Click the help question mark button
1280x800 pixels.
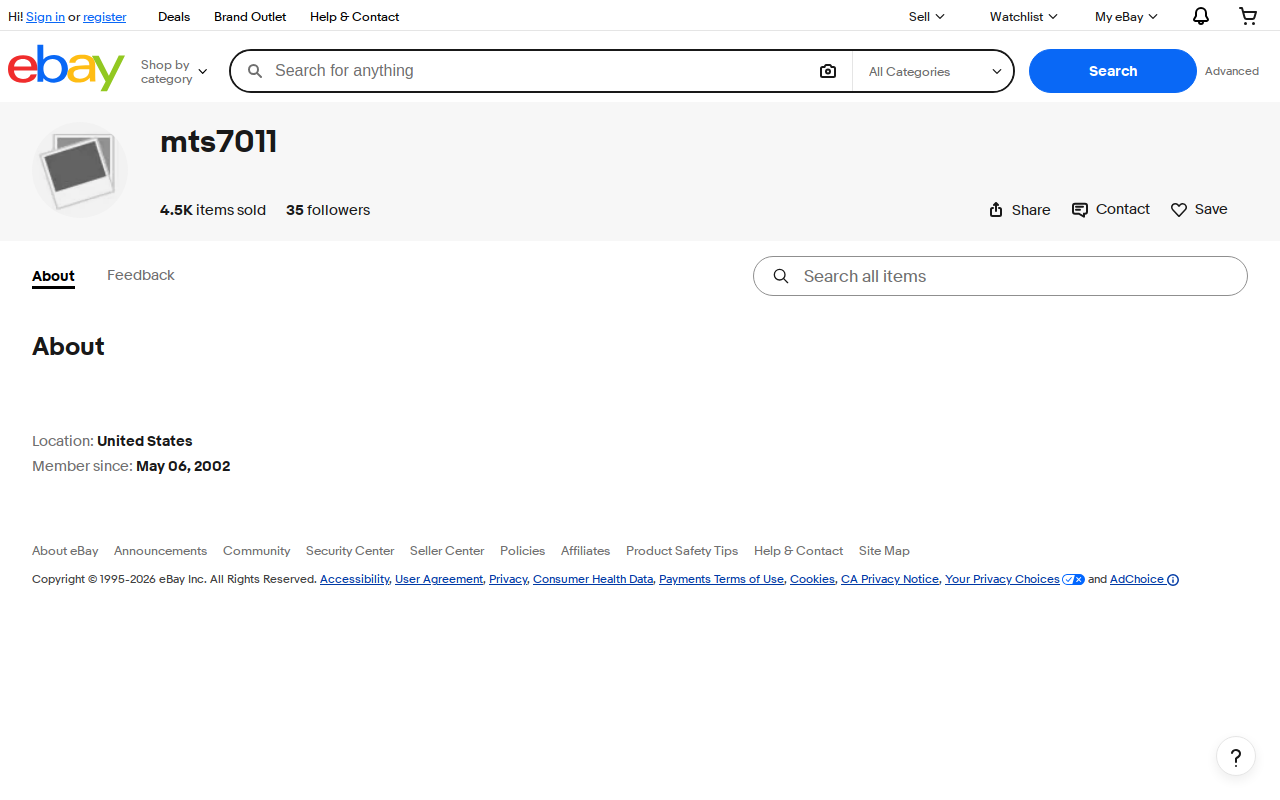tap(1236, 756)
